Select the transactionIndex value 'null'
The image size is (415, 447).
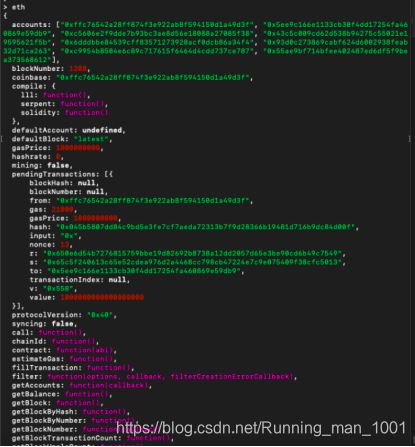[117, 279]
